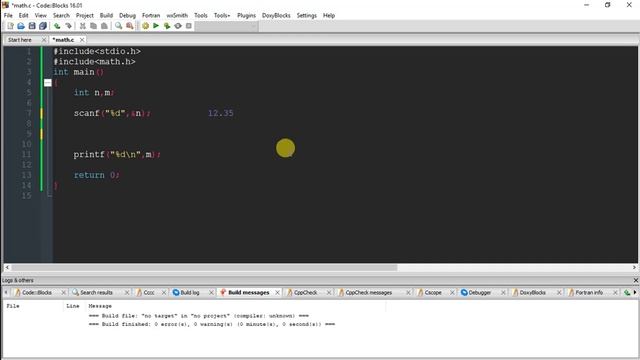Collapse the main function fold marker
640x360 pixels.
tap(48, 83)
